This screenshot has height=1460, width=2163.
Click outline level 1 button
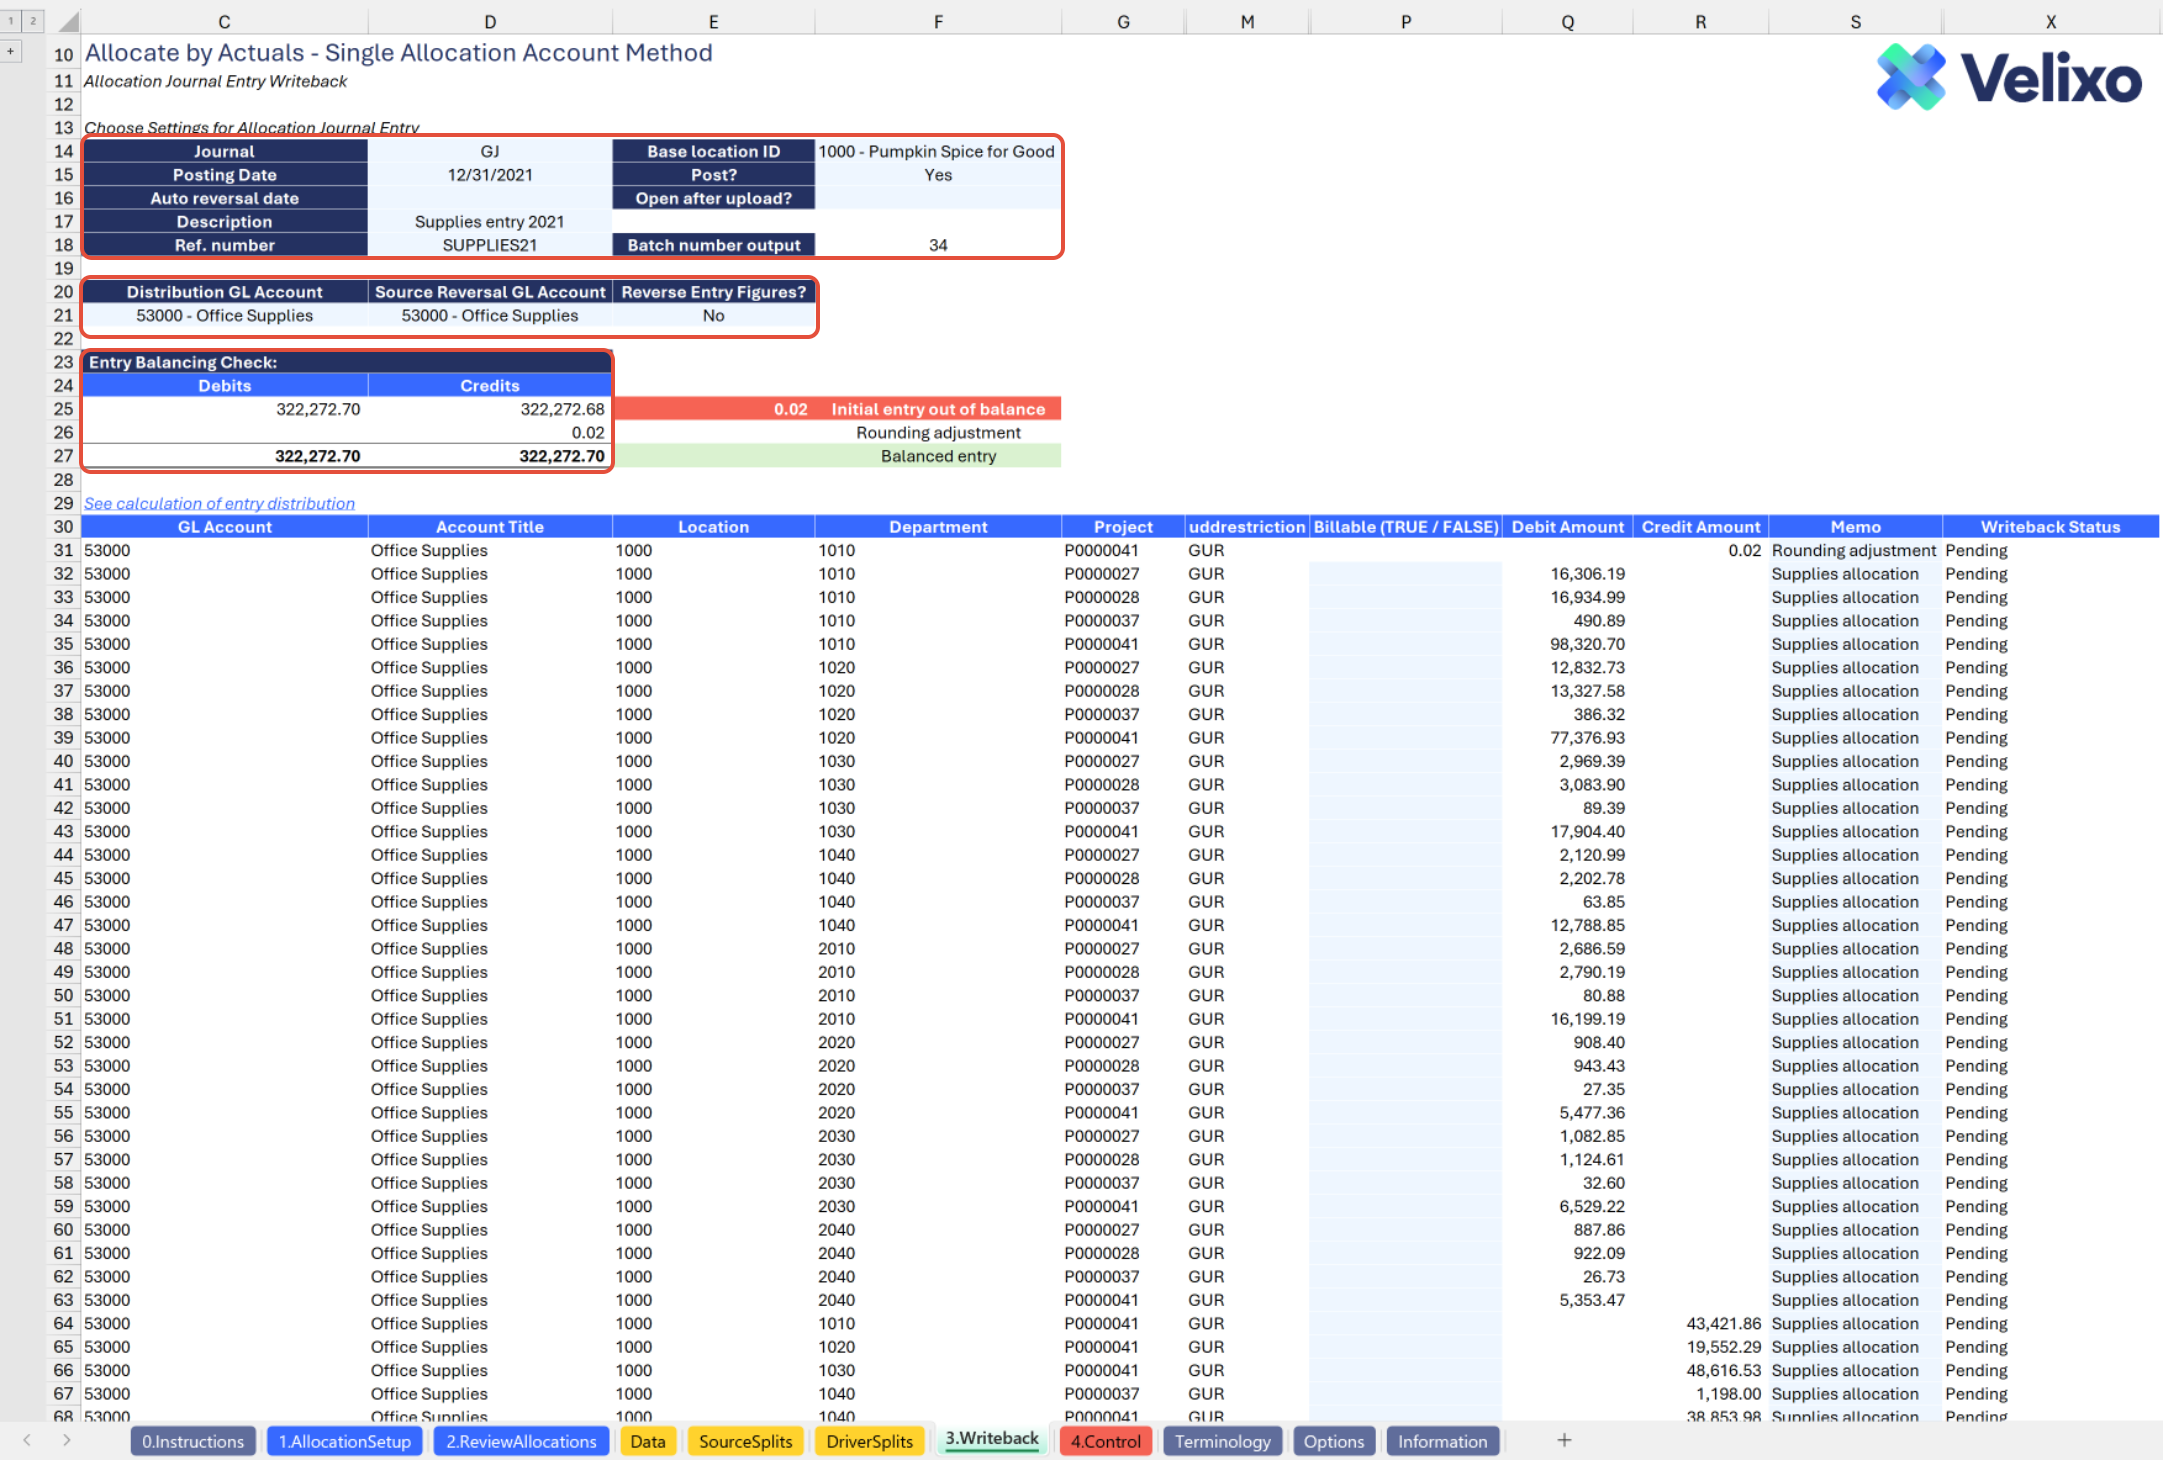[11, 21]
